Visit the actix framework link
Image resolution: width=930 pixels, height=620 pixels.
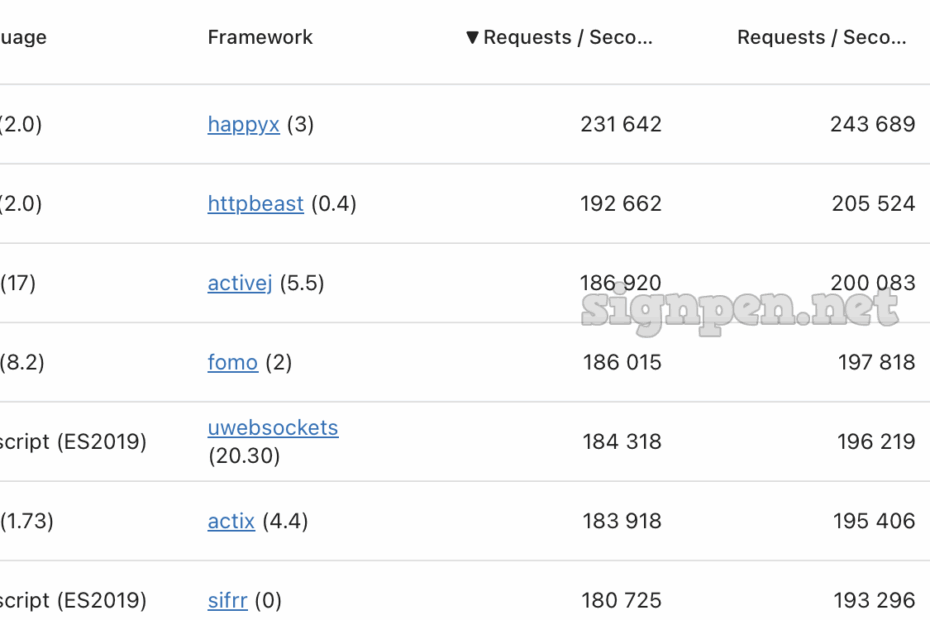231,522
